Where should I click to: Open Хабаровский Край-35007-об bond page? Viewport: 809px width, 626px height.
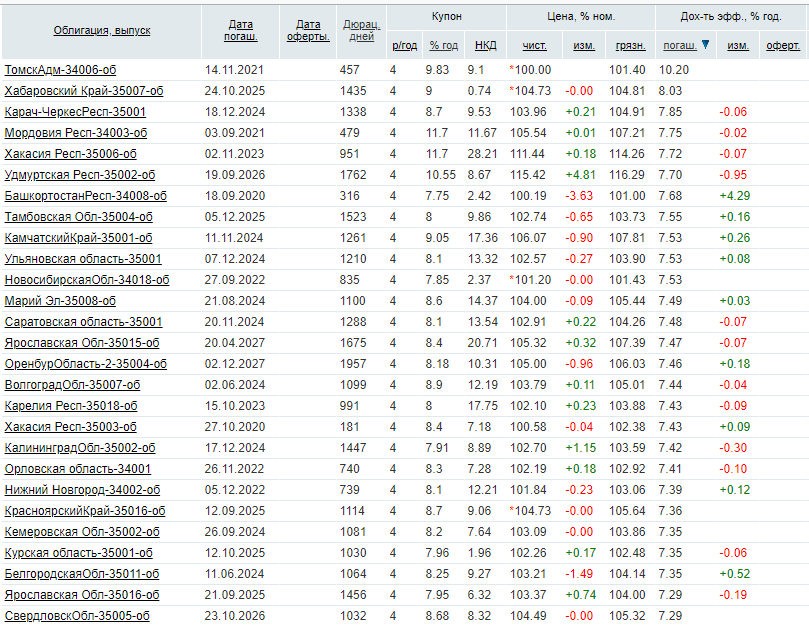pyautogui.click(x=84, y=91)
